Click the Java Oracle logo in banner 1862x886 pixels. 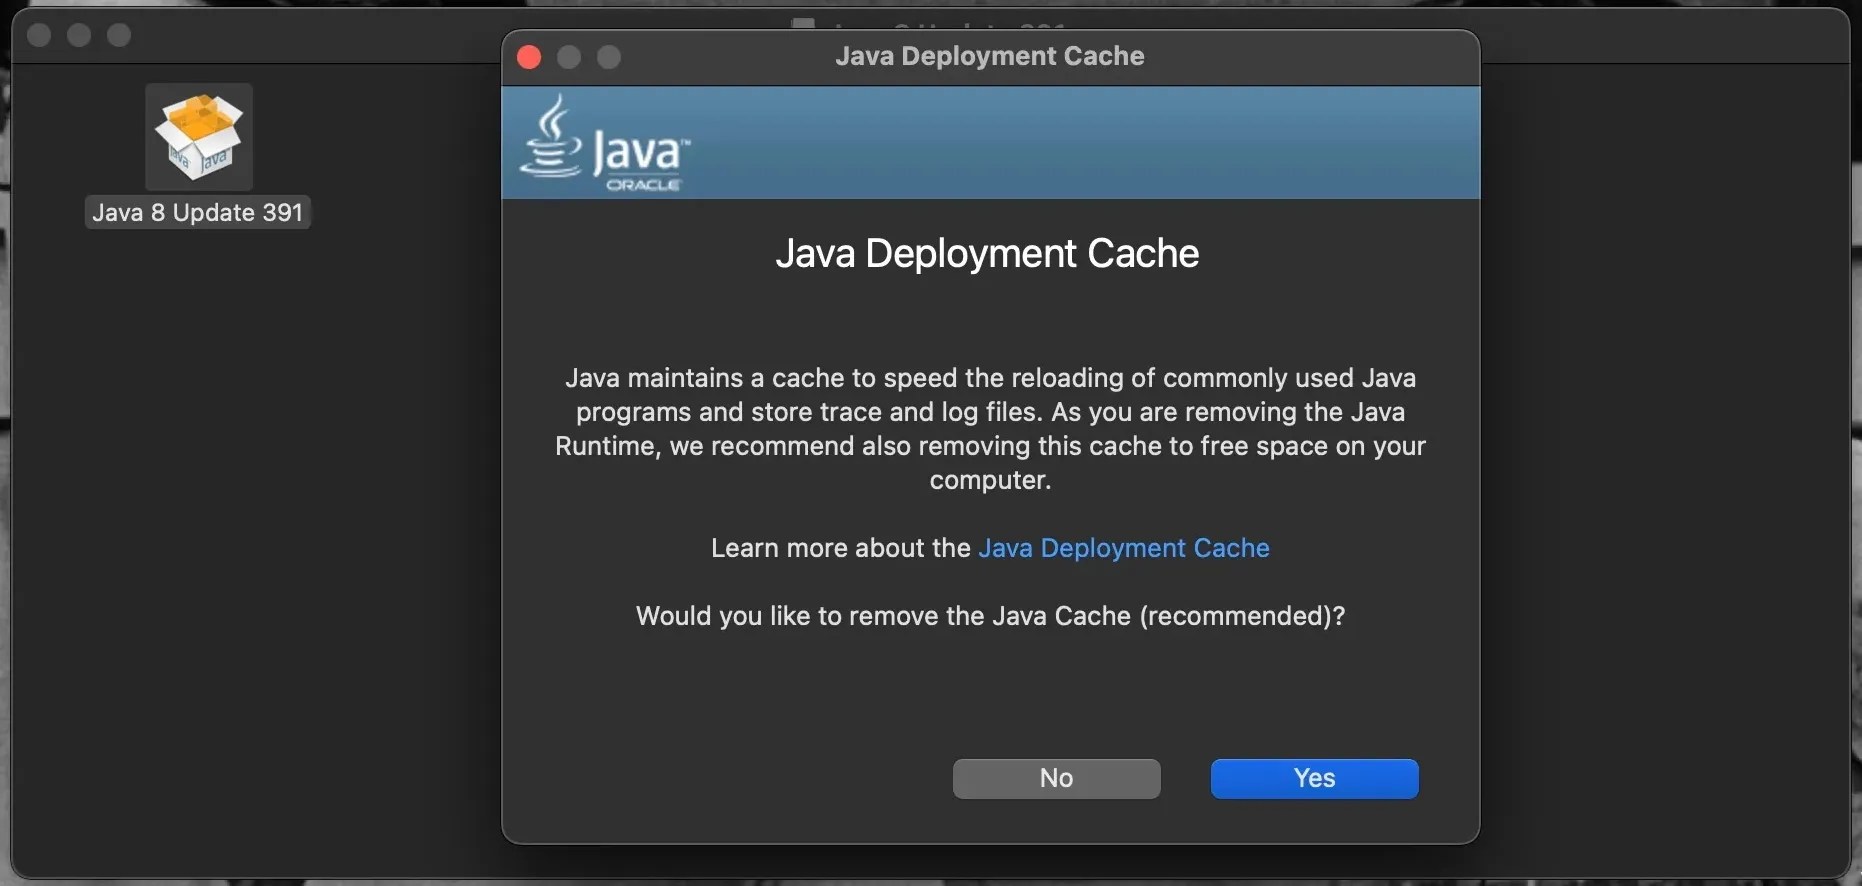[605, 143]
